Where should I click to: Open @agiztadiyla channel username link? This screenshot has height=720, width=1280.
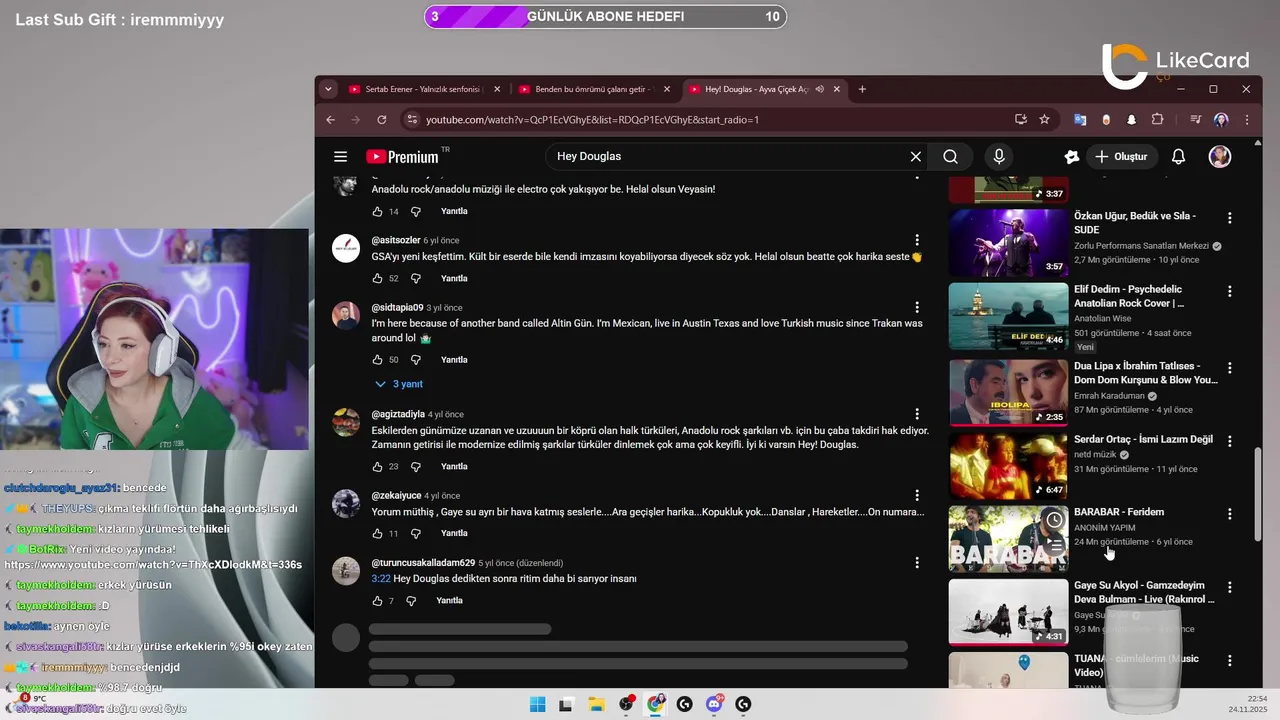click(x=398, y=414)
